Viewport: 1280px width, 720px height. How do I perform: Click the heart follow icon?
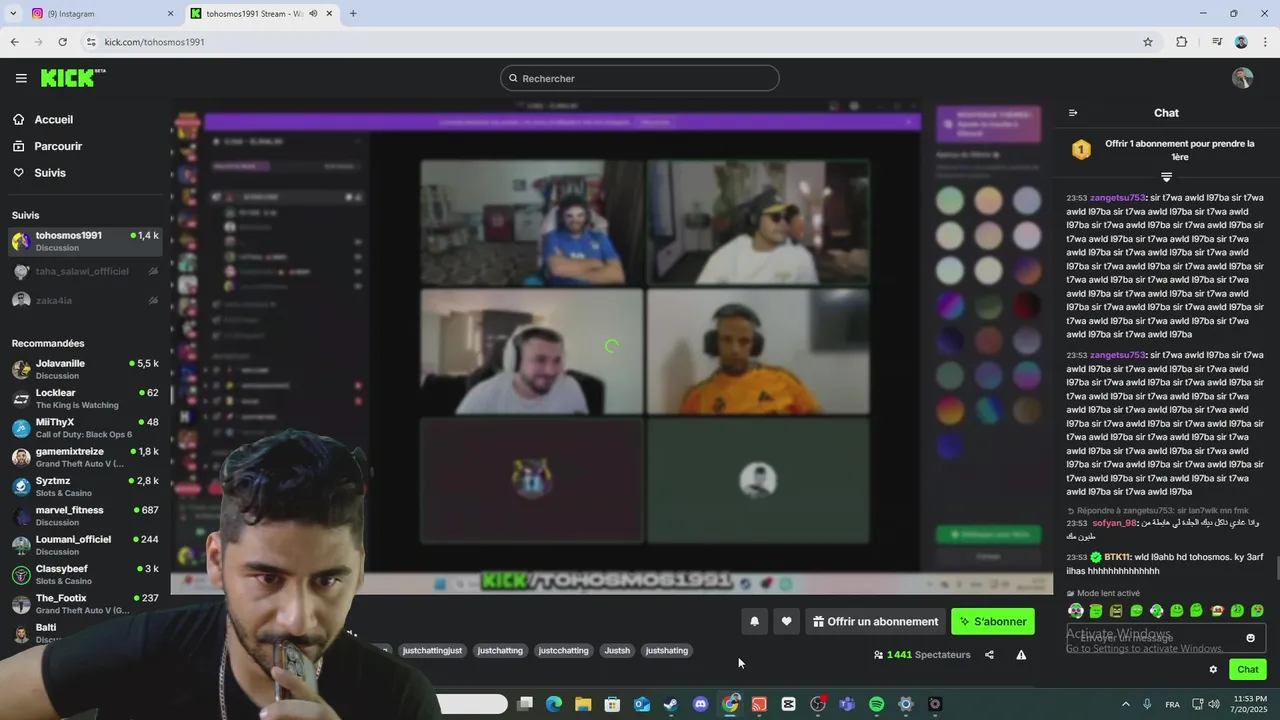coord(787,621)
